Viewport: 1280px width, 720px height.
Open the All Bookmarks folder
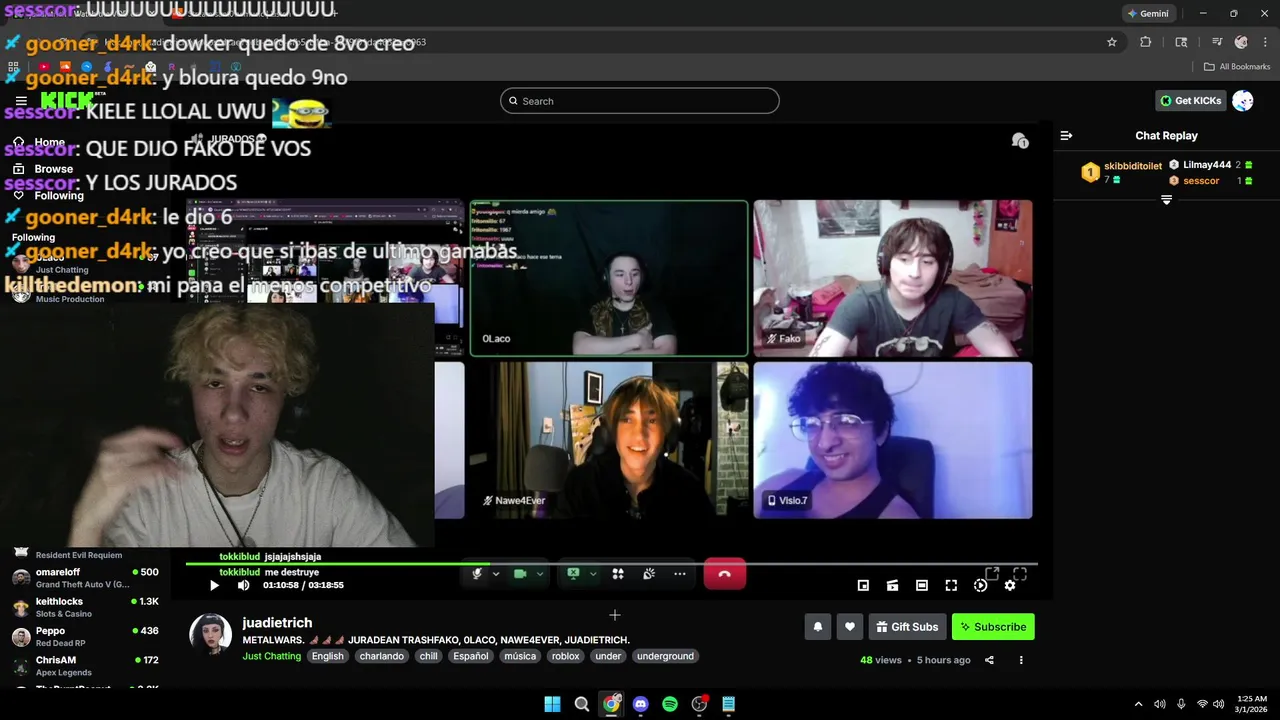(1237, 67)
